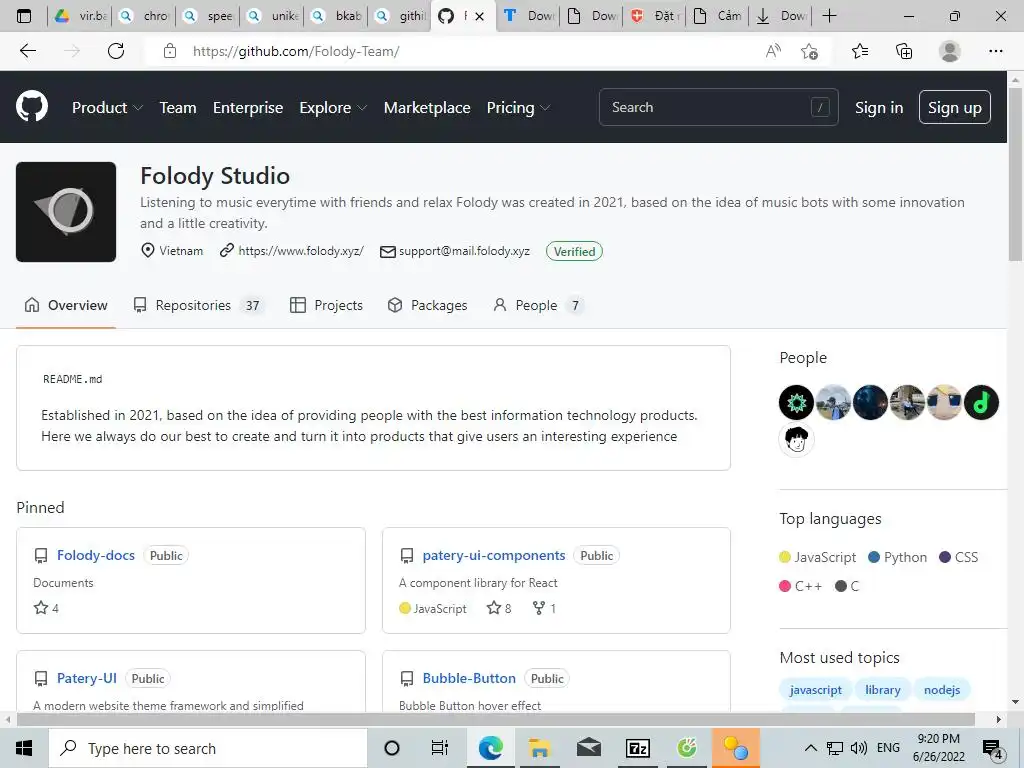Click the Sign in link
1024x768 pixels.
pos(879,108)
